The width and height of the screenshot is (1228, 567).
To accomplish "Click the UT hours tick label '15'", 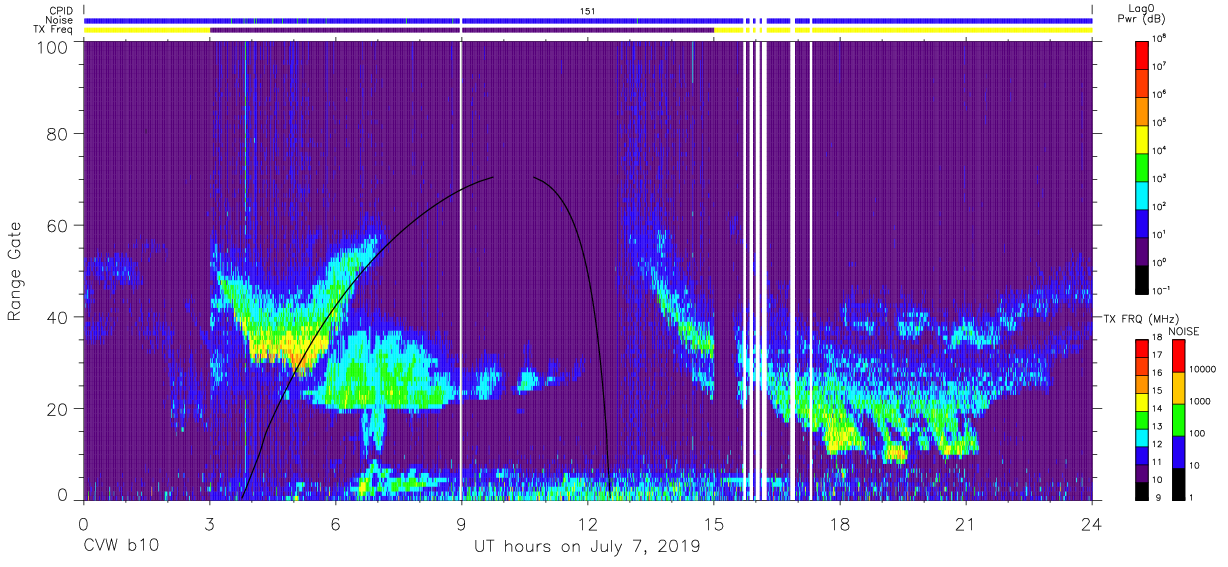I will tap(714, 524).
